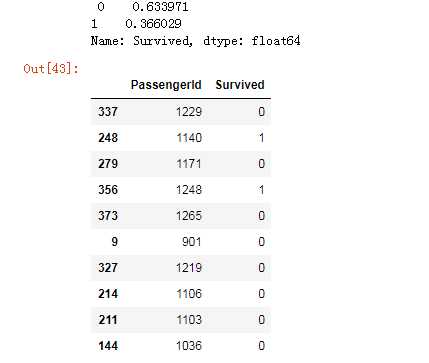This screenshot has width=429, height=363.
Task: Click row index 9
Action: point(114,242)
